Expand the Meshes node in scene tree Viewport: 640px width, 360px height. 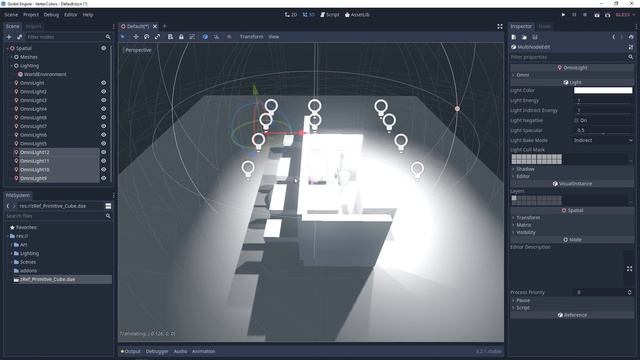pos(11,57)
